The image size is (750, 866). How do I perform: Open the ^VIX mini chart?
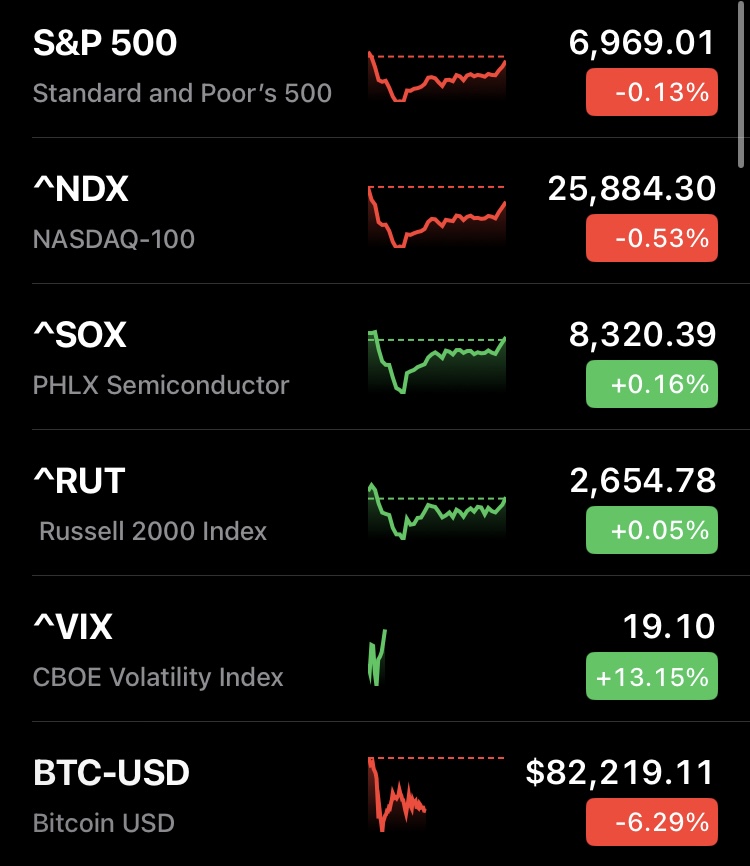377,657
